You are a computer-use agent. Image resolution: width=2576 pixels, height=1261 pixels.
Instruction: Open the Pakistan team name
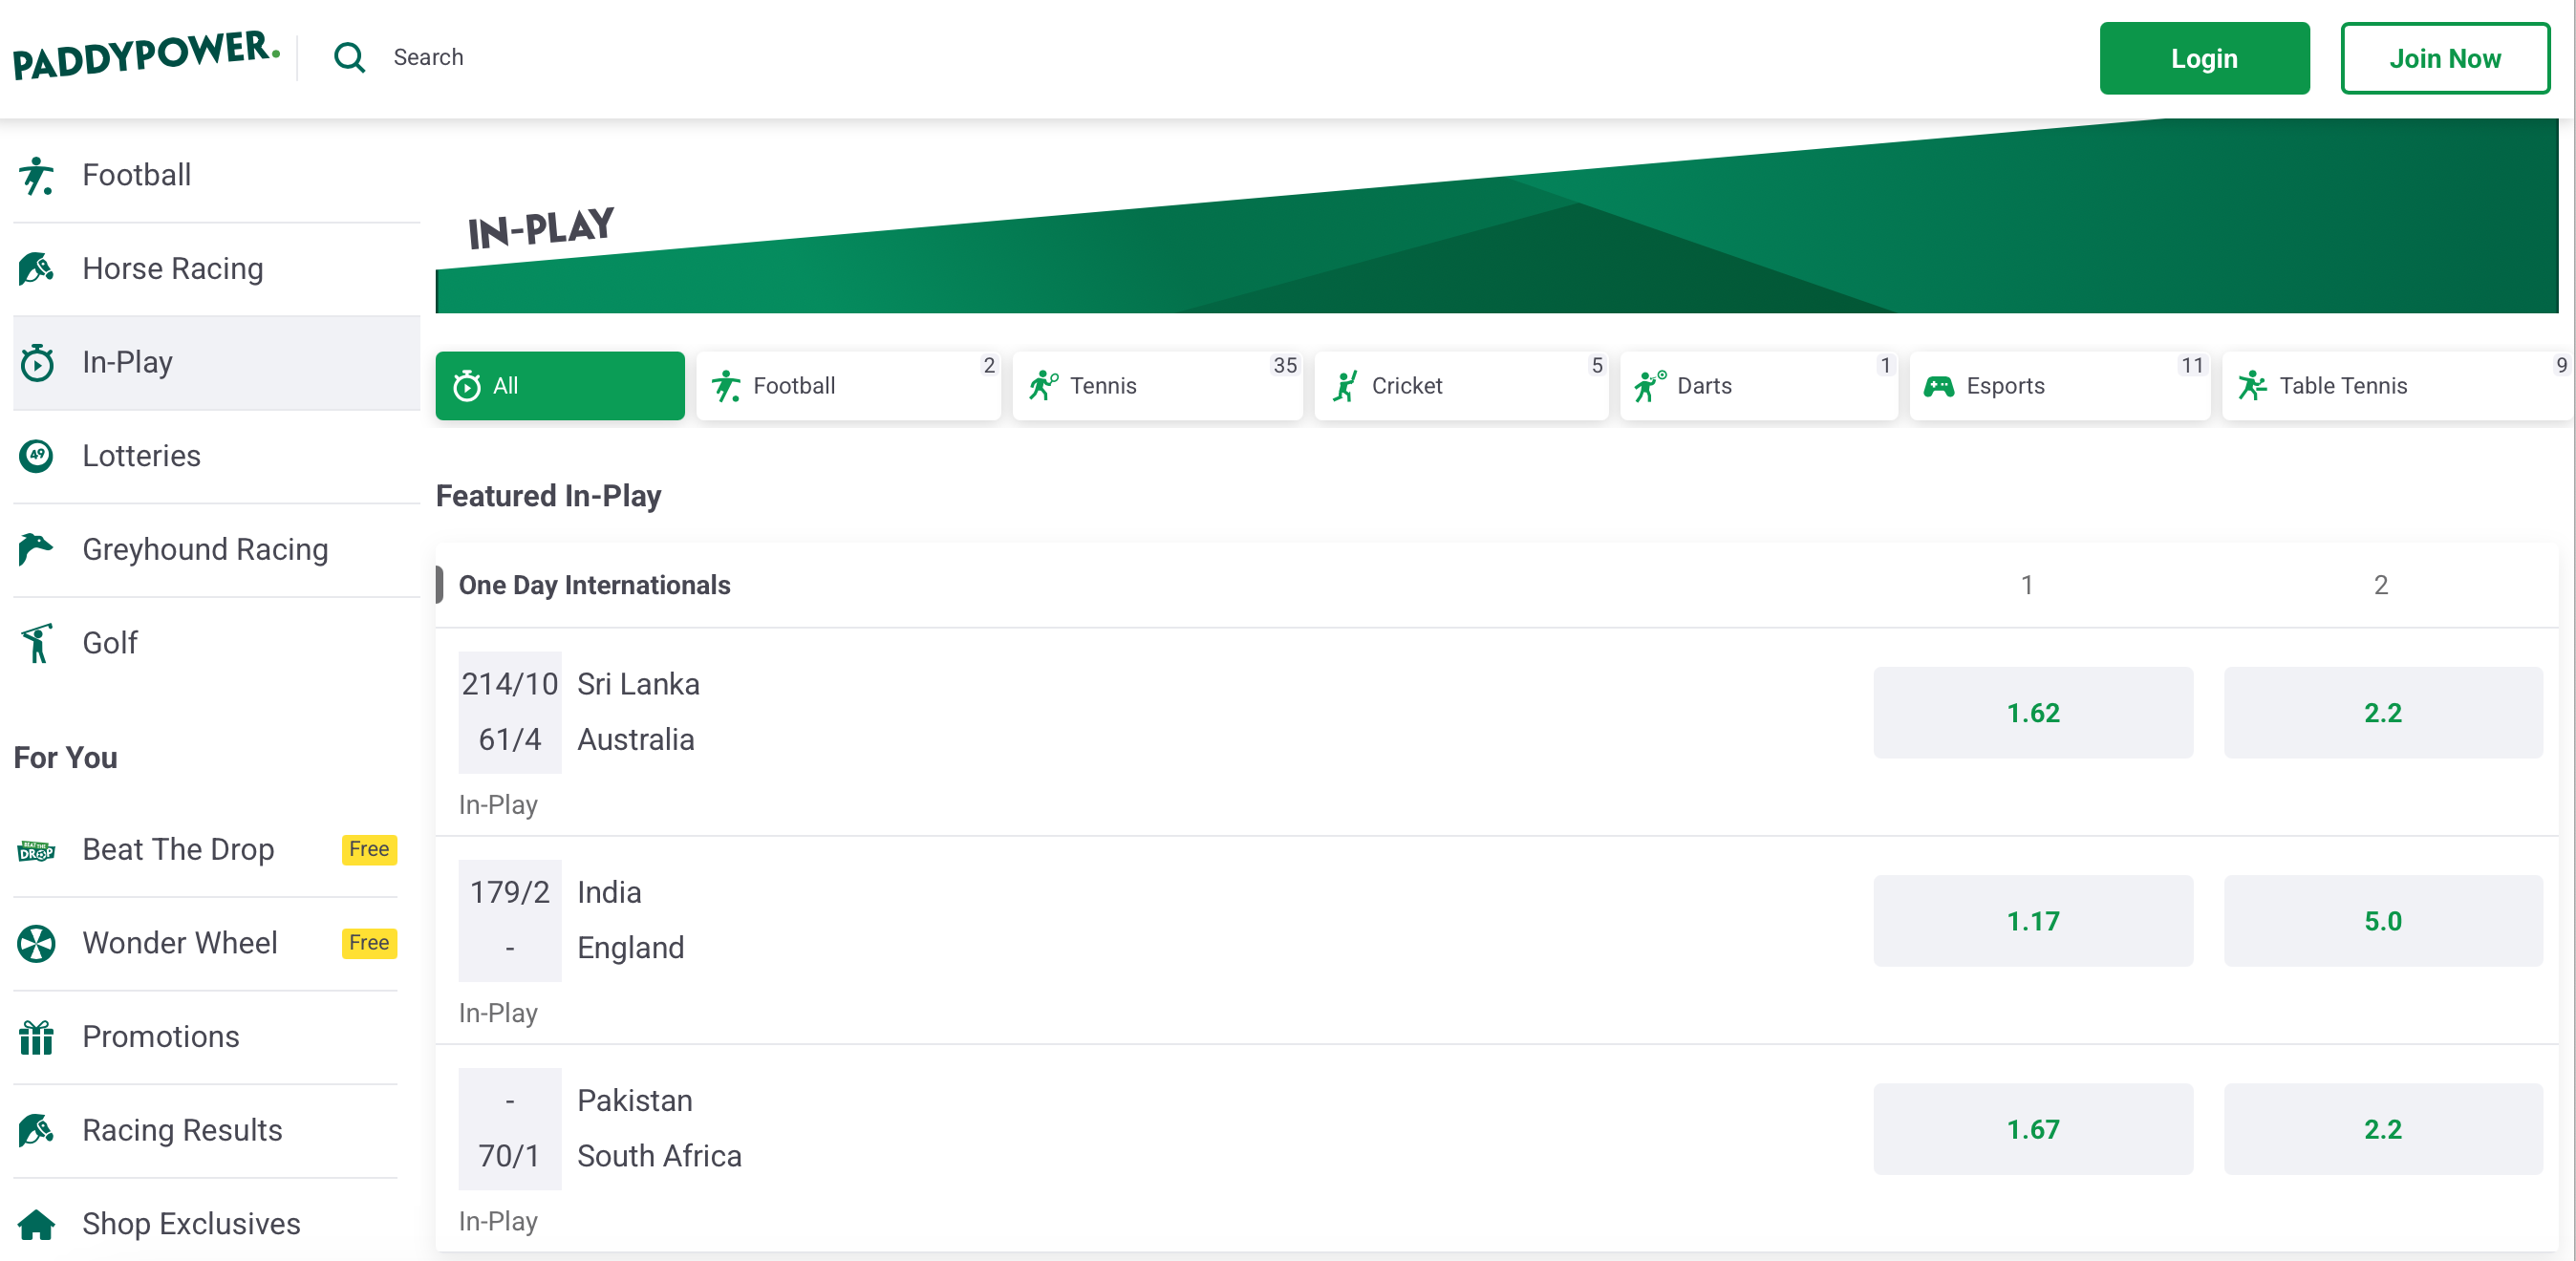click(x=634, y=1100)
